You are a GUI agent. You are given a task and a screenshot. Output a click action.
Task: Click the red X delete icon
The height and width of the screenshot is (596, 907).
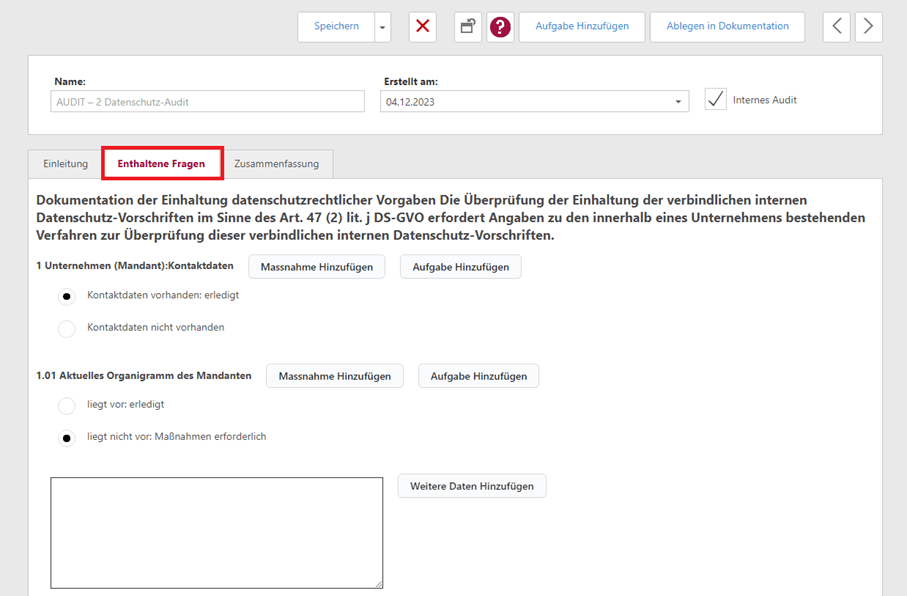(422, 27)
